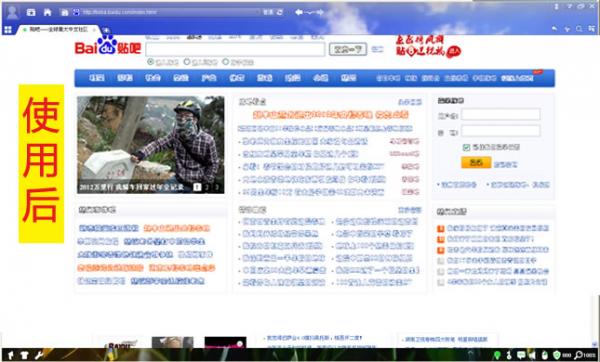Toggle the speaker mute icon in status bar
600x362 pixels.
532,355
